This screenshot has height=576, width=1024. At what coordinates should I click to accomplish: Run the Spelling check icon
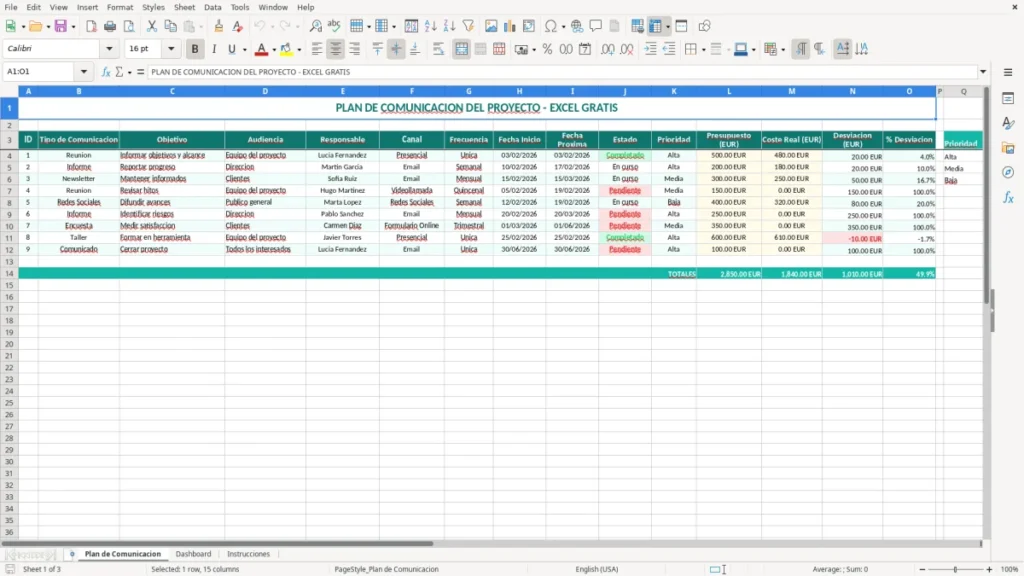tap(334, 26)
